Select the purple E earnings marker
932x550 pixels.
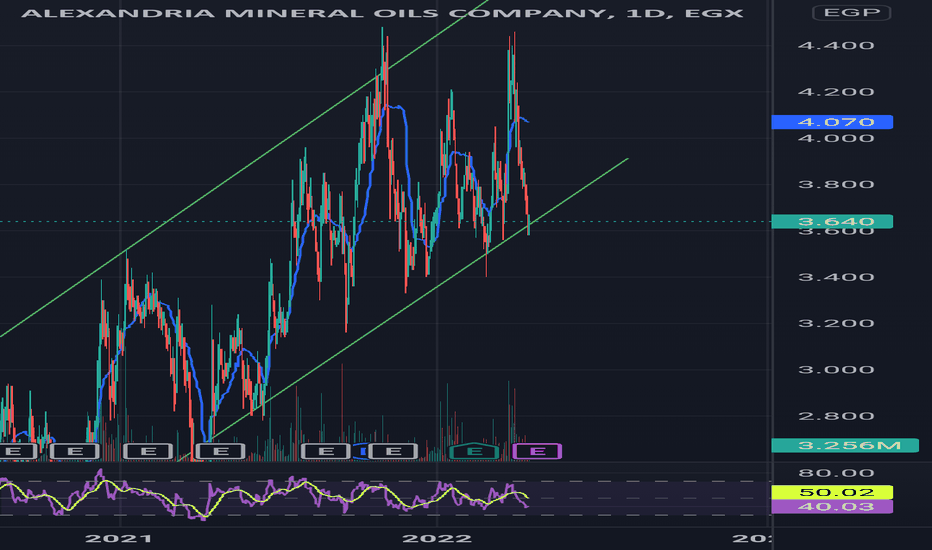click(x=537, y=451)
